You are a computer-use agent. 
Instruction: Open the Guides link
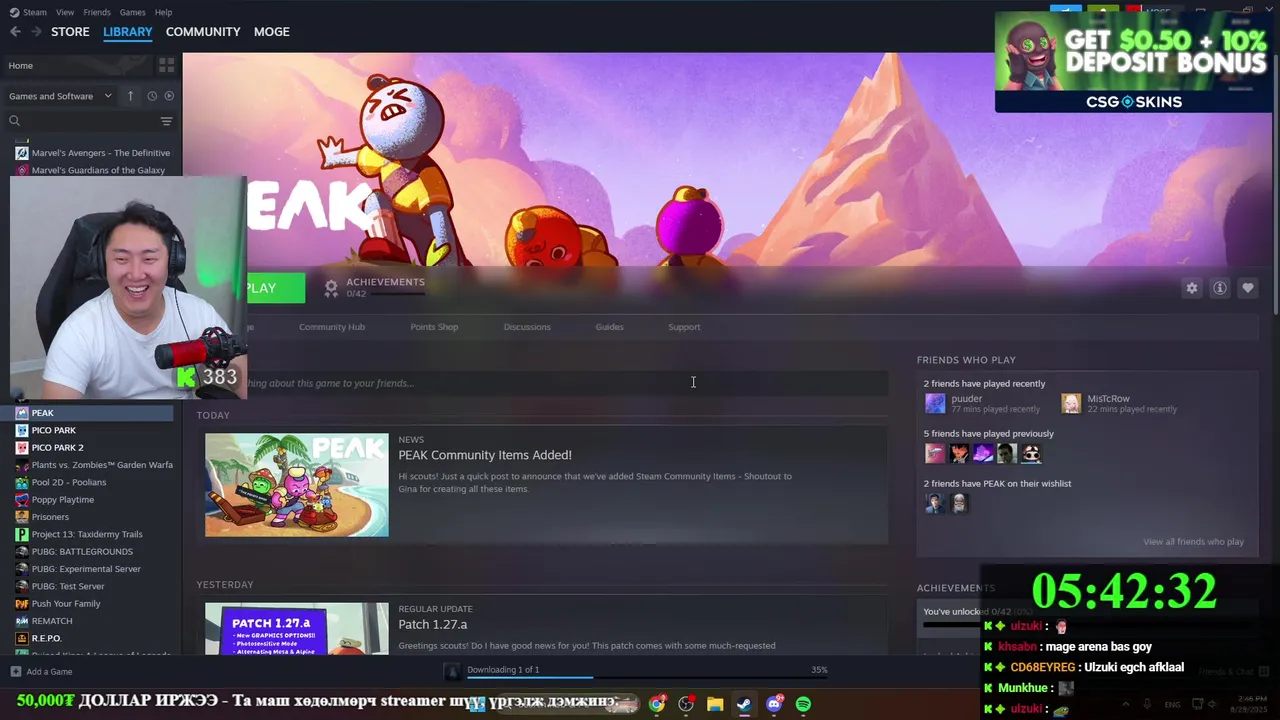click(609, 327)
